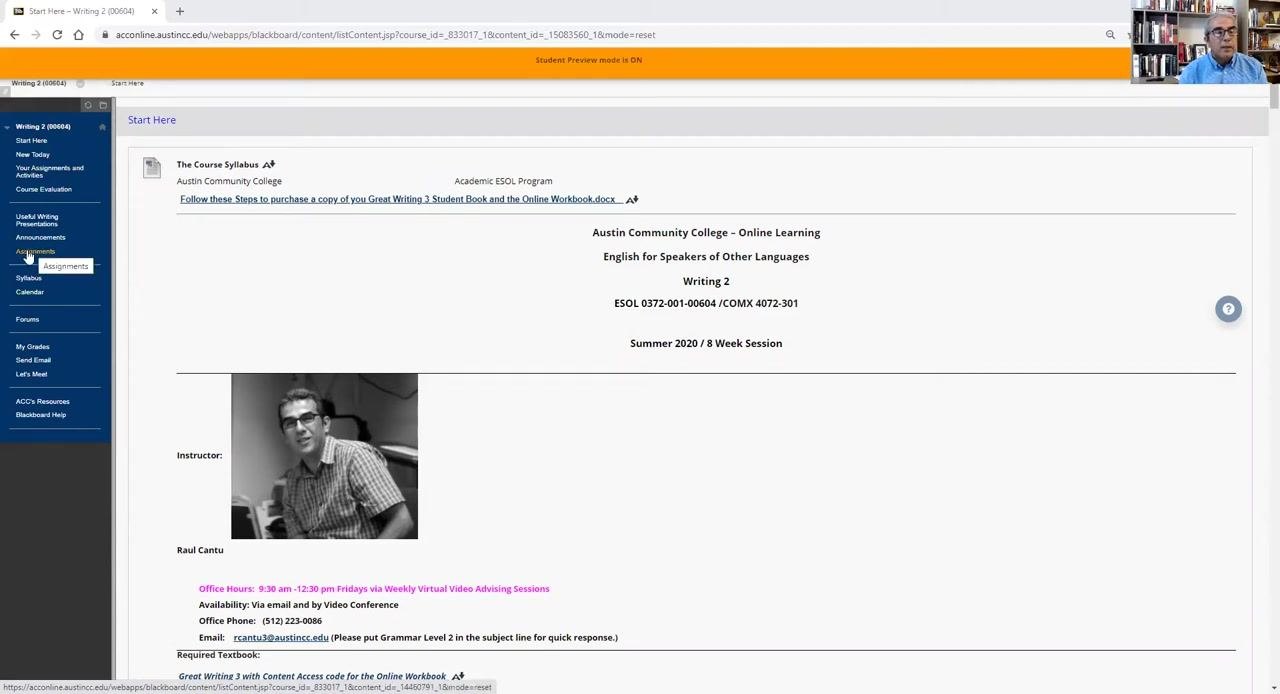Click the breadcrumb dropdown circle near Writing 2

80,83
